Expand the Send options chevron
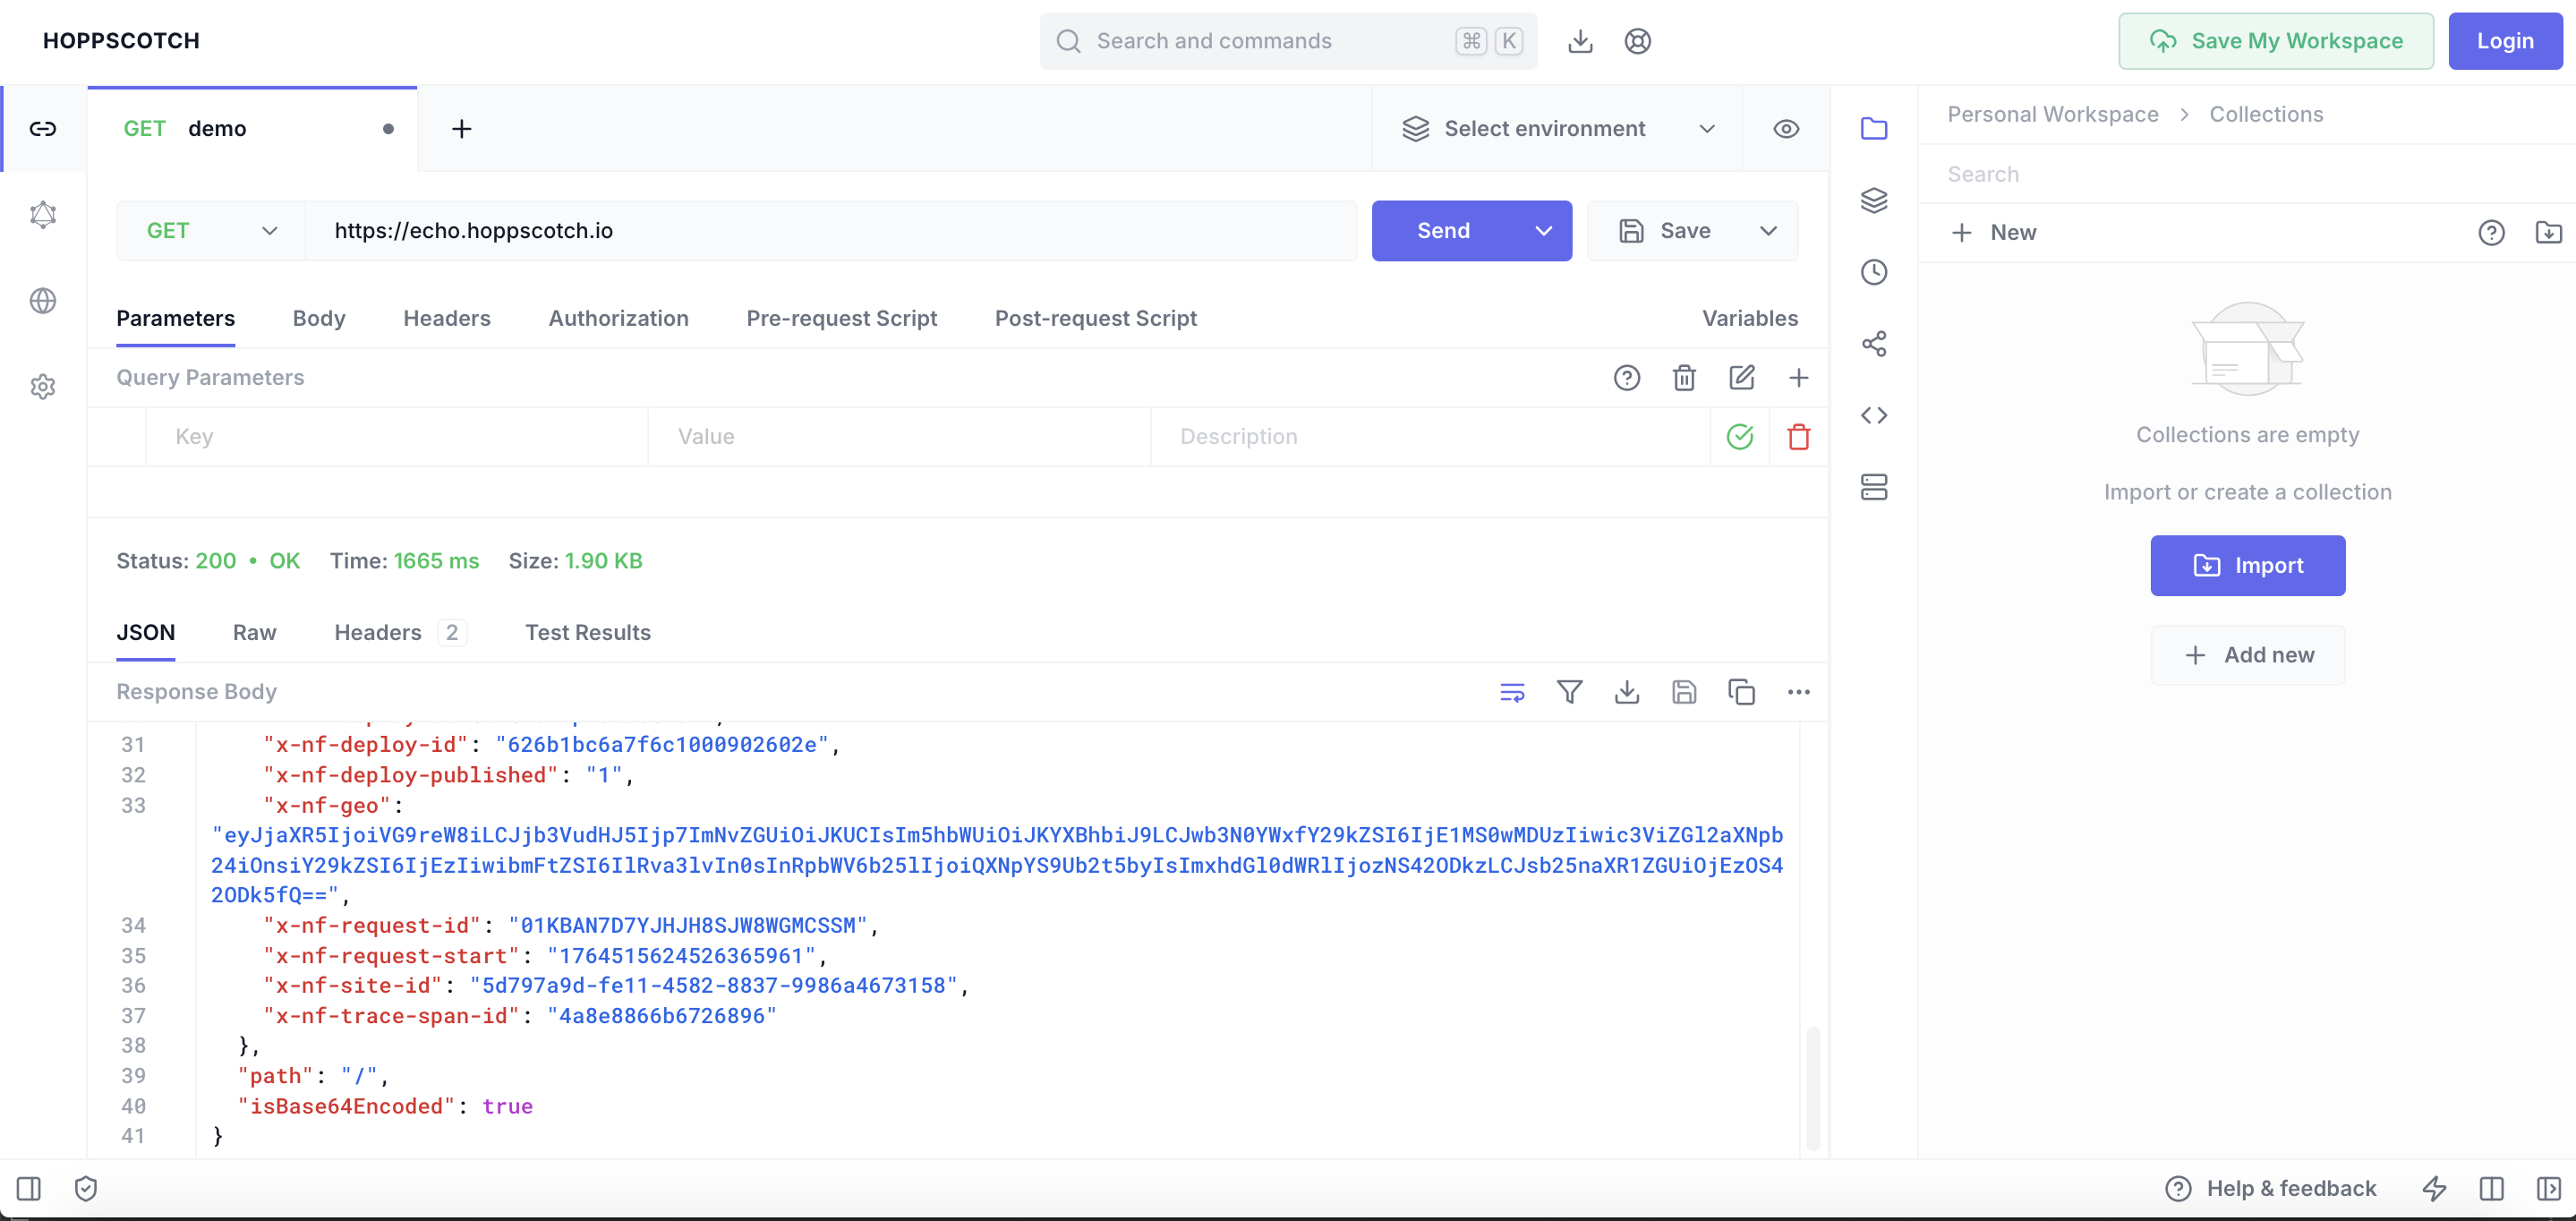Screen dimensions: 2576x1221 pyautogui.click(x=1543, y=231)
